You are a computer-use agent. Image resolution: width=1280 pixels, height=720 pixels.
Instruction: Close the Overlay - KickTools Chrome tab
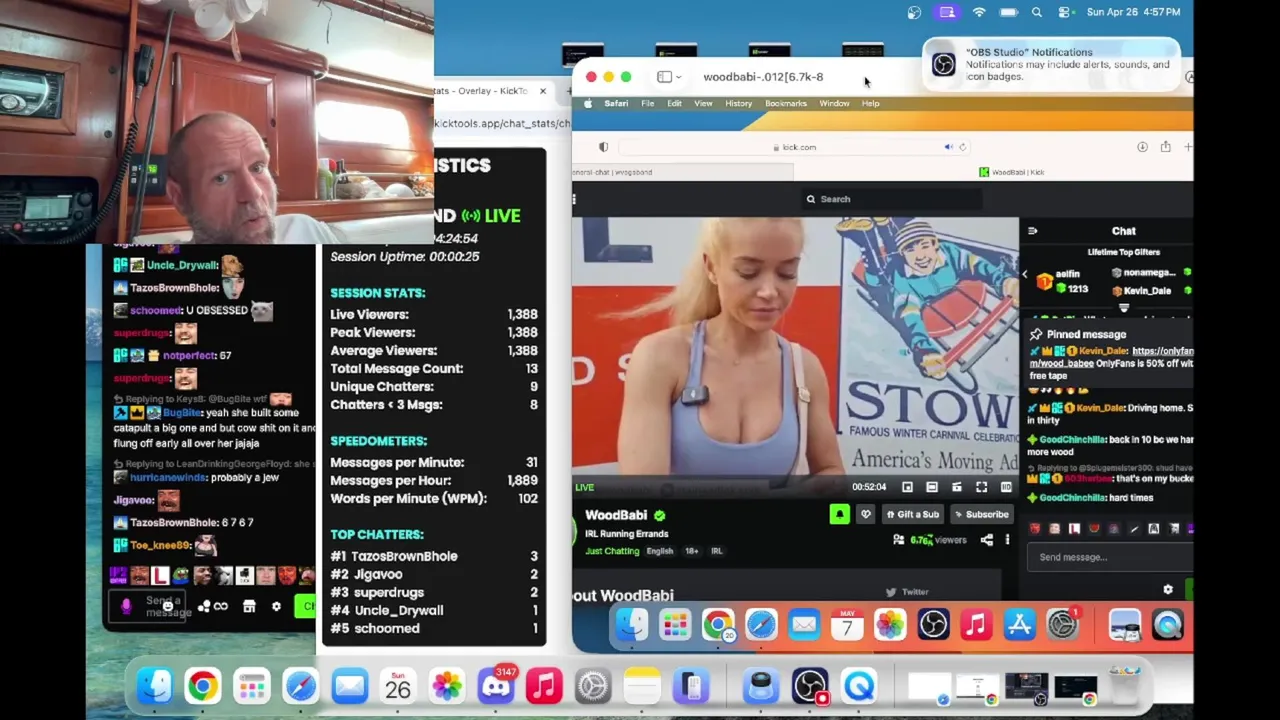pos(543,91)
